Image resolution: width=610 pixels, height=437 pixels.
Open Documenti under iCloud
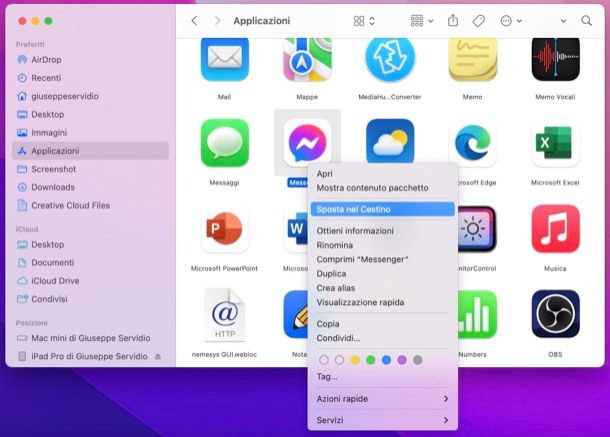click(90, 263)
